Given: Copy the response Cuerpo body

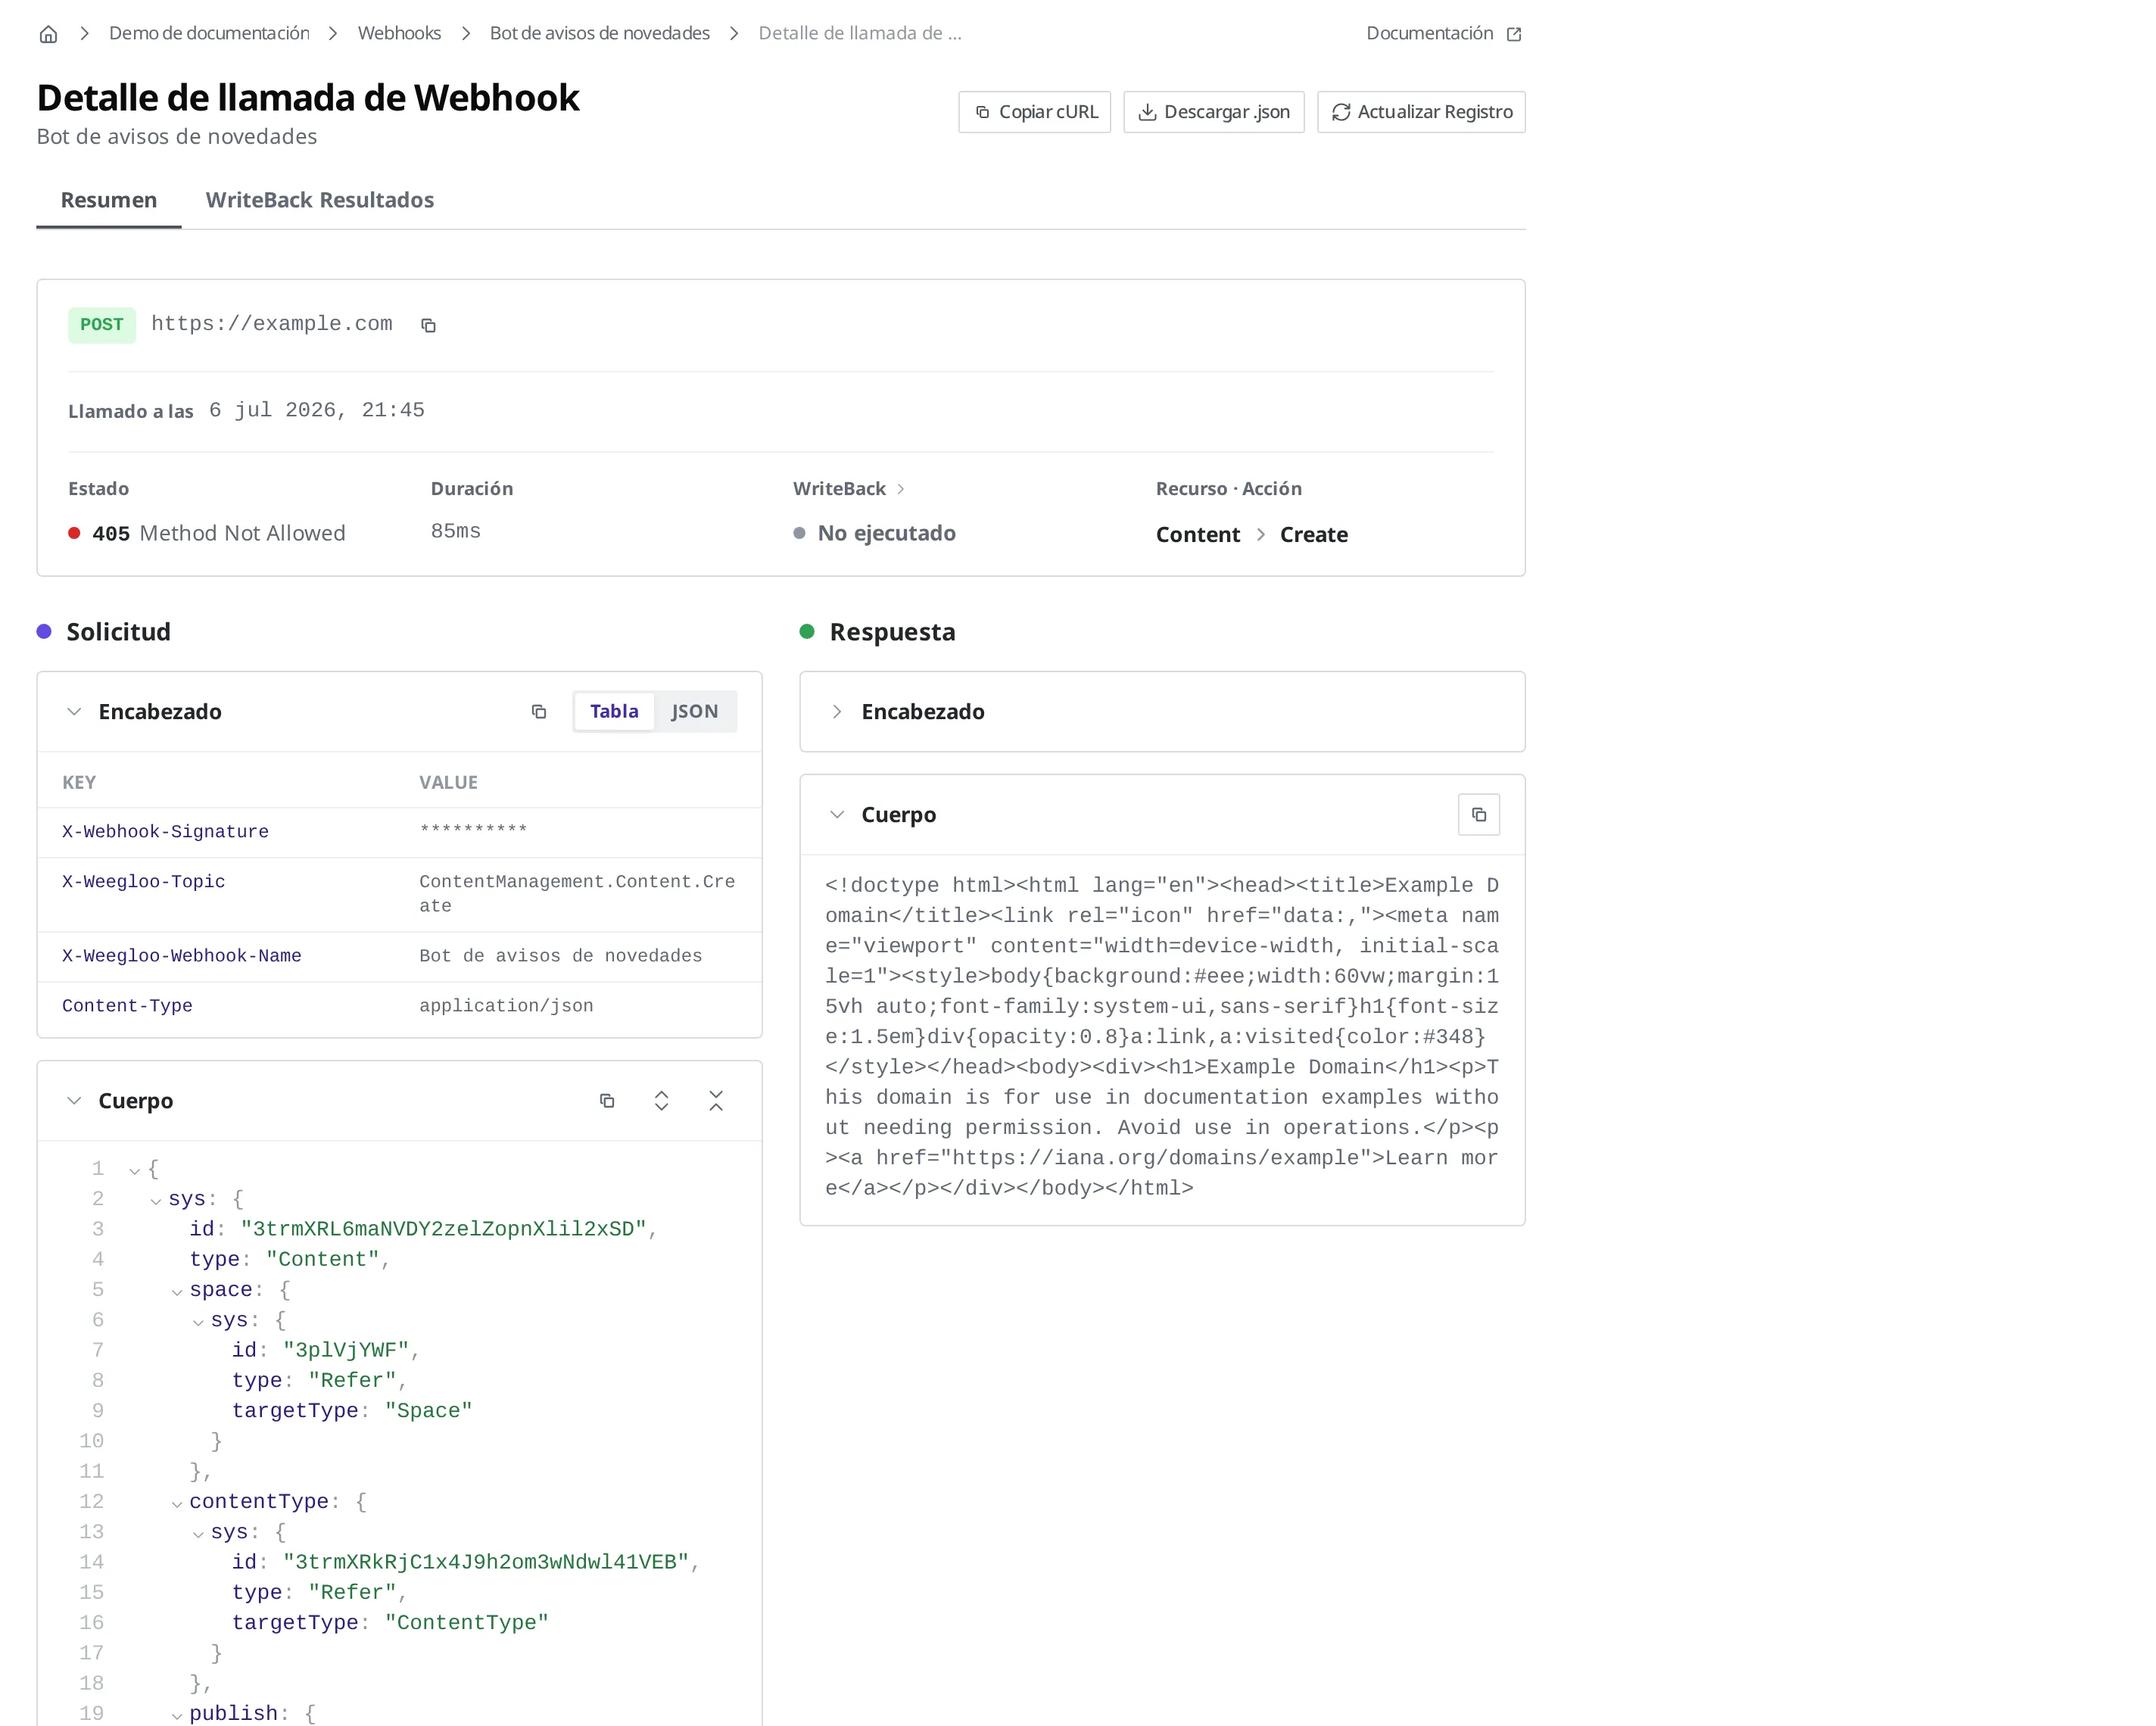Looking at the screenshot, I should click(x=1479, y=815).
